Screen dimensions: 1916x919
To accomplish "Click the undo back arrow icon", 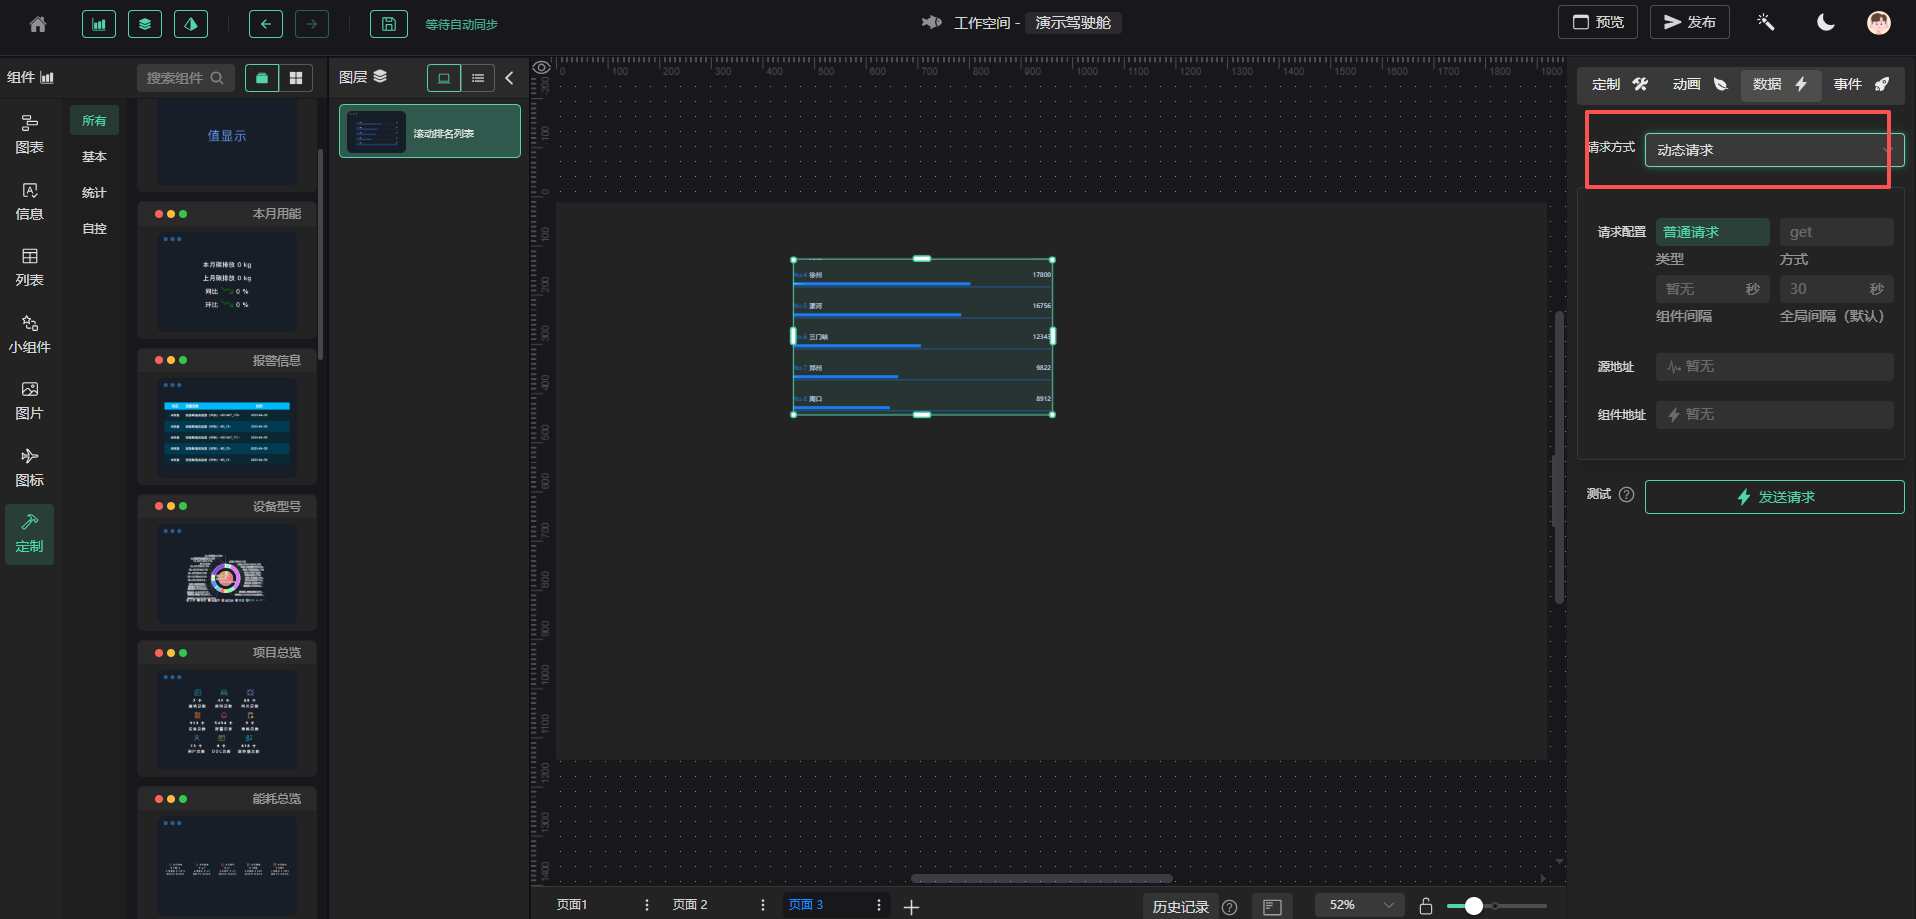I will point(265,24).
